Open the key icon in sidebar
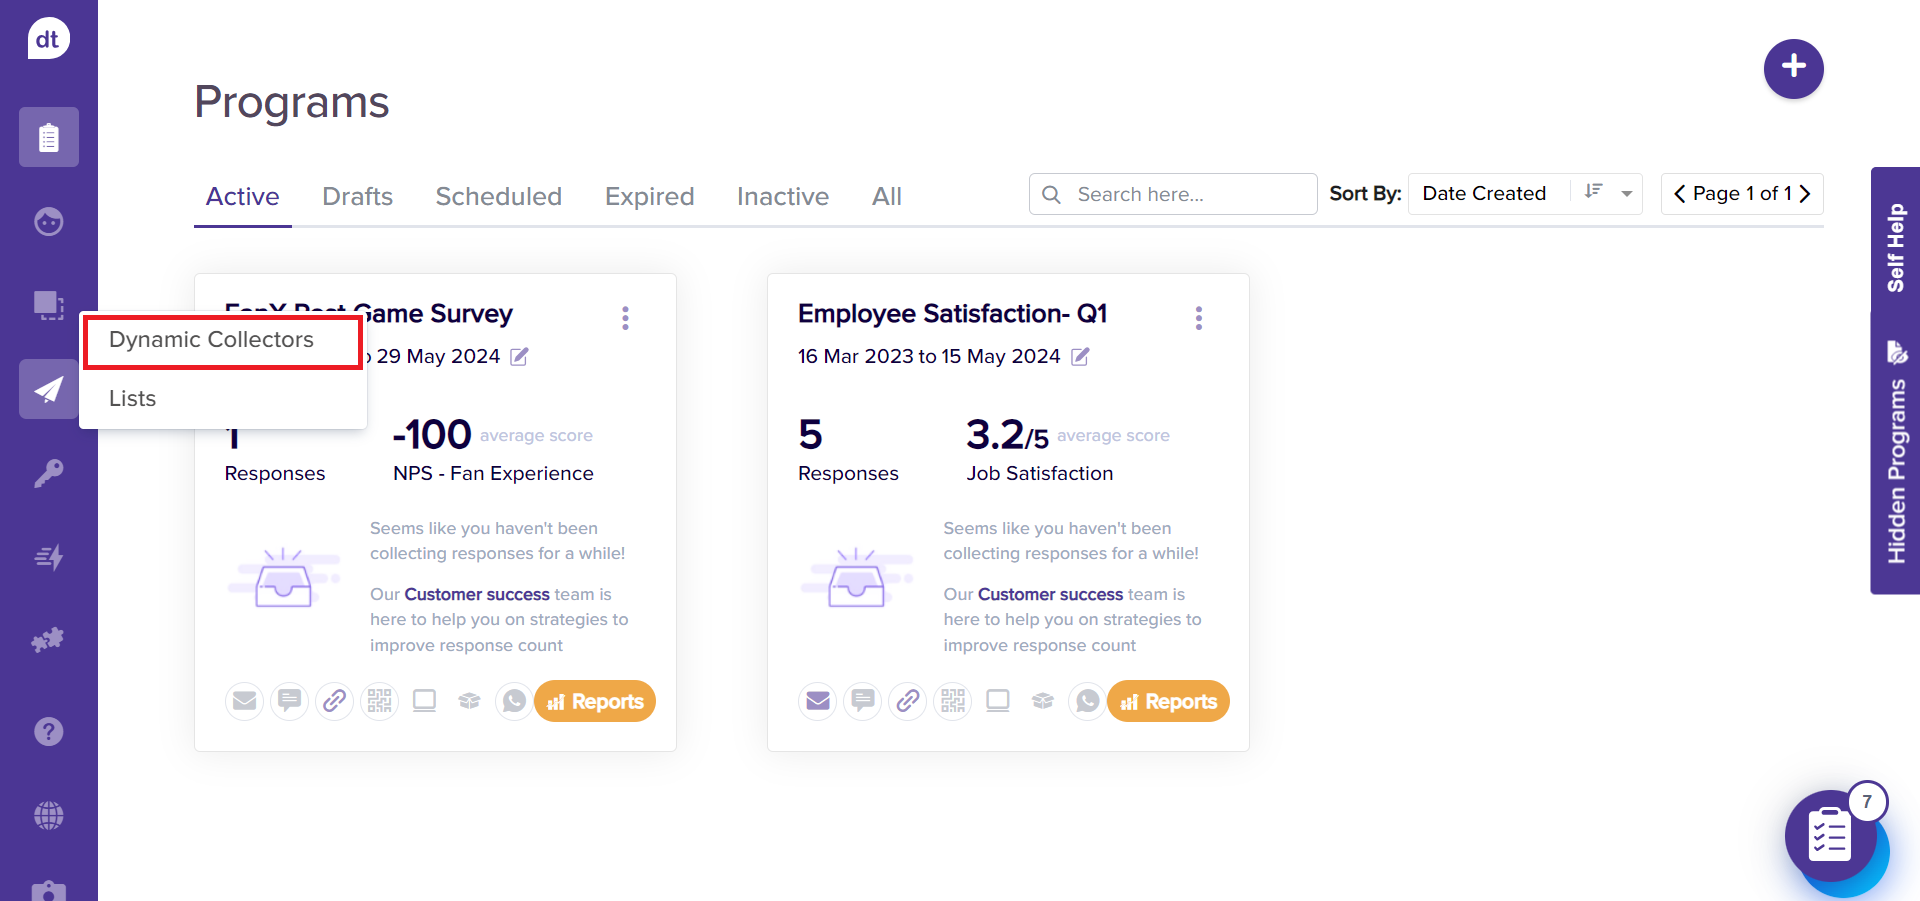This screenshot has height=901, width=1920. (48, 473)
